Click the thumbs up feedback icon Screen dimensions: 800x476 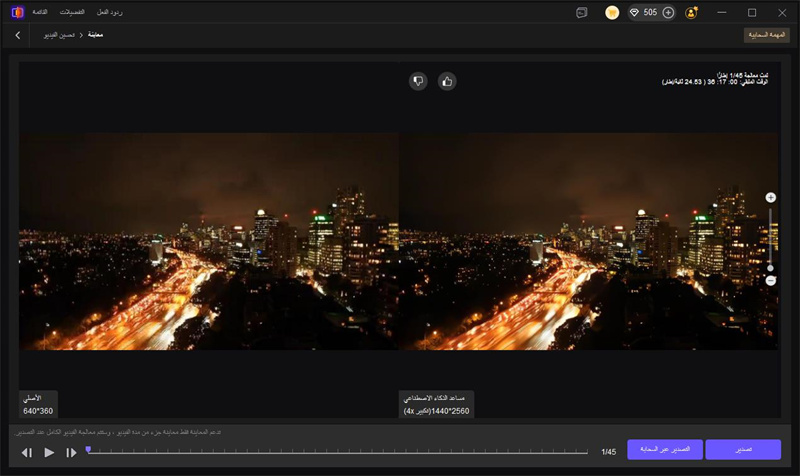coord(447,81)
